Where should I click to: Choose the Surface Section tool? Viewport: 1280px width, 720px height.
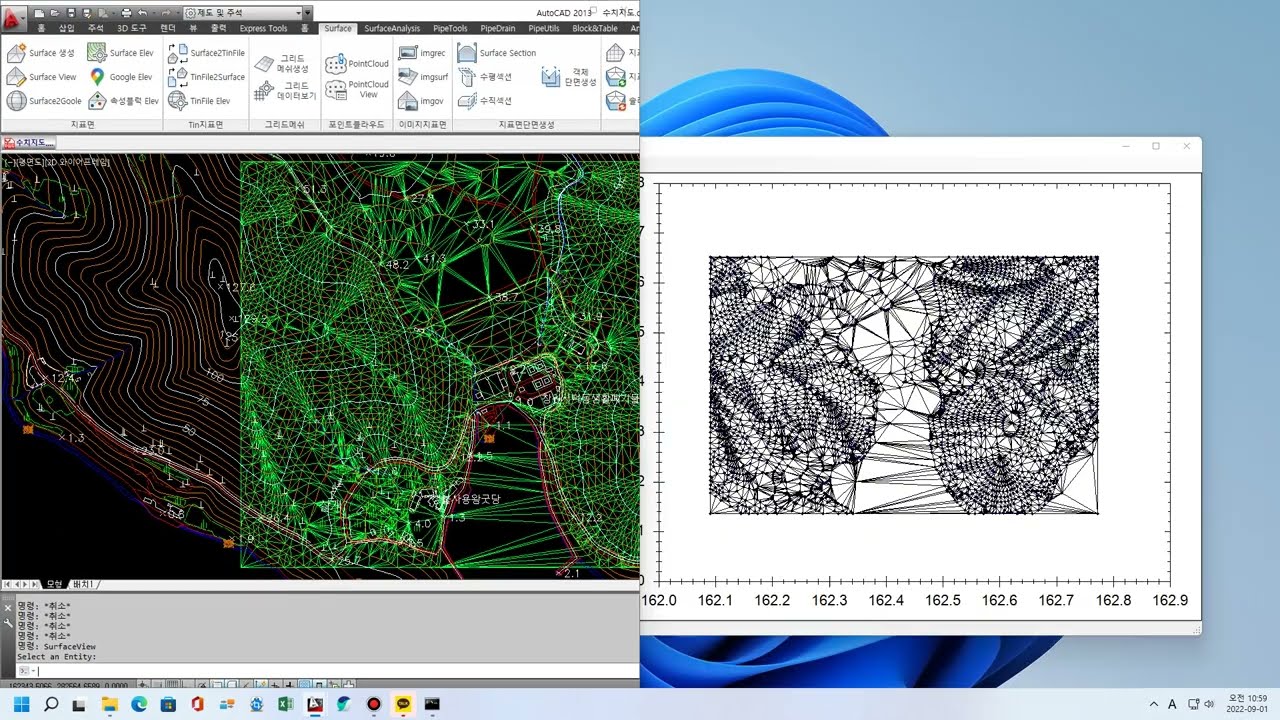pos(467,53)
